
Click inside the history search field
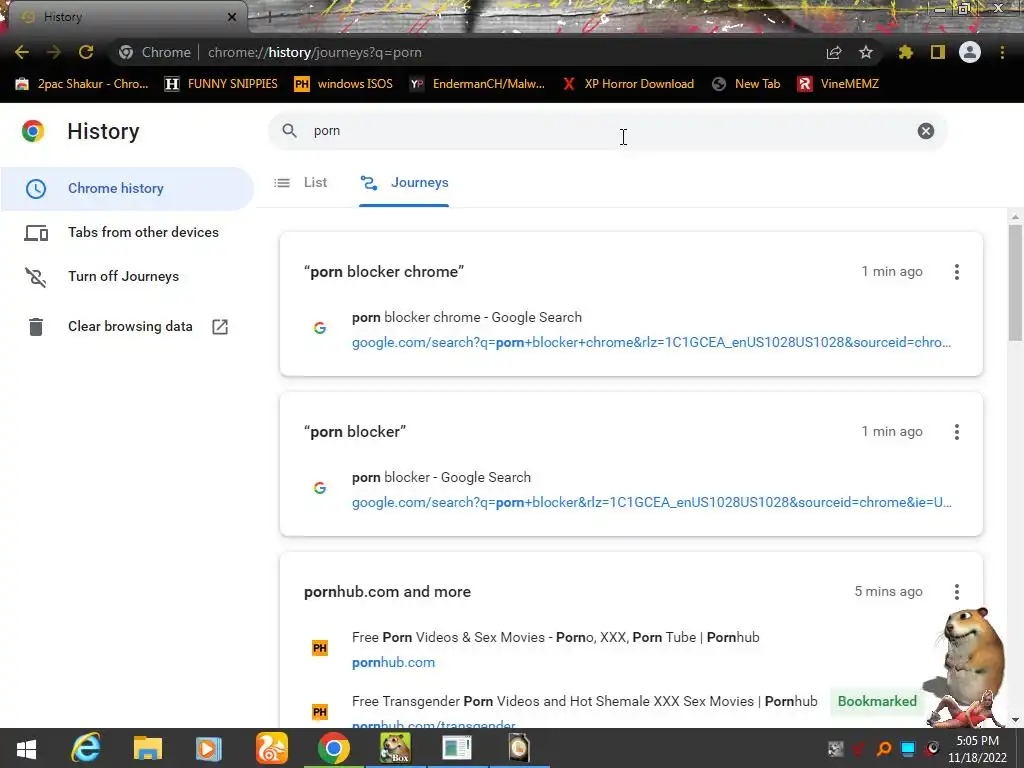tap(607, 131)
